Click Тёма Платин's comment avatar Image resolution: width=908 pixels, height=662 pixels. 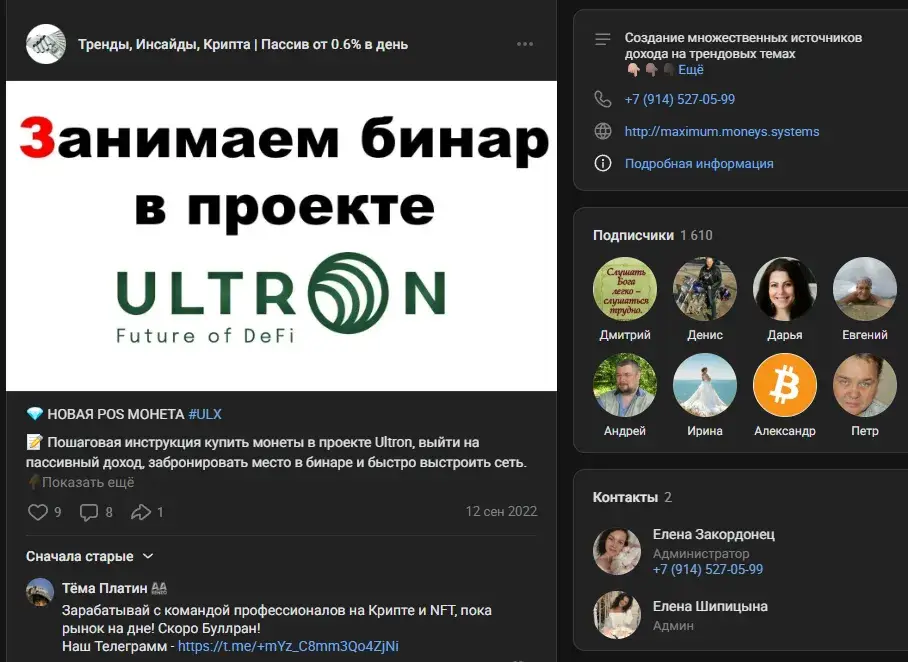tap(40, 592)
